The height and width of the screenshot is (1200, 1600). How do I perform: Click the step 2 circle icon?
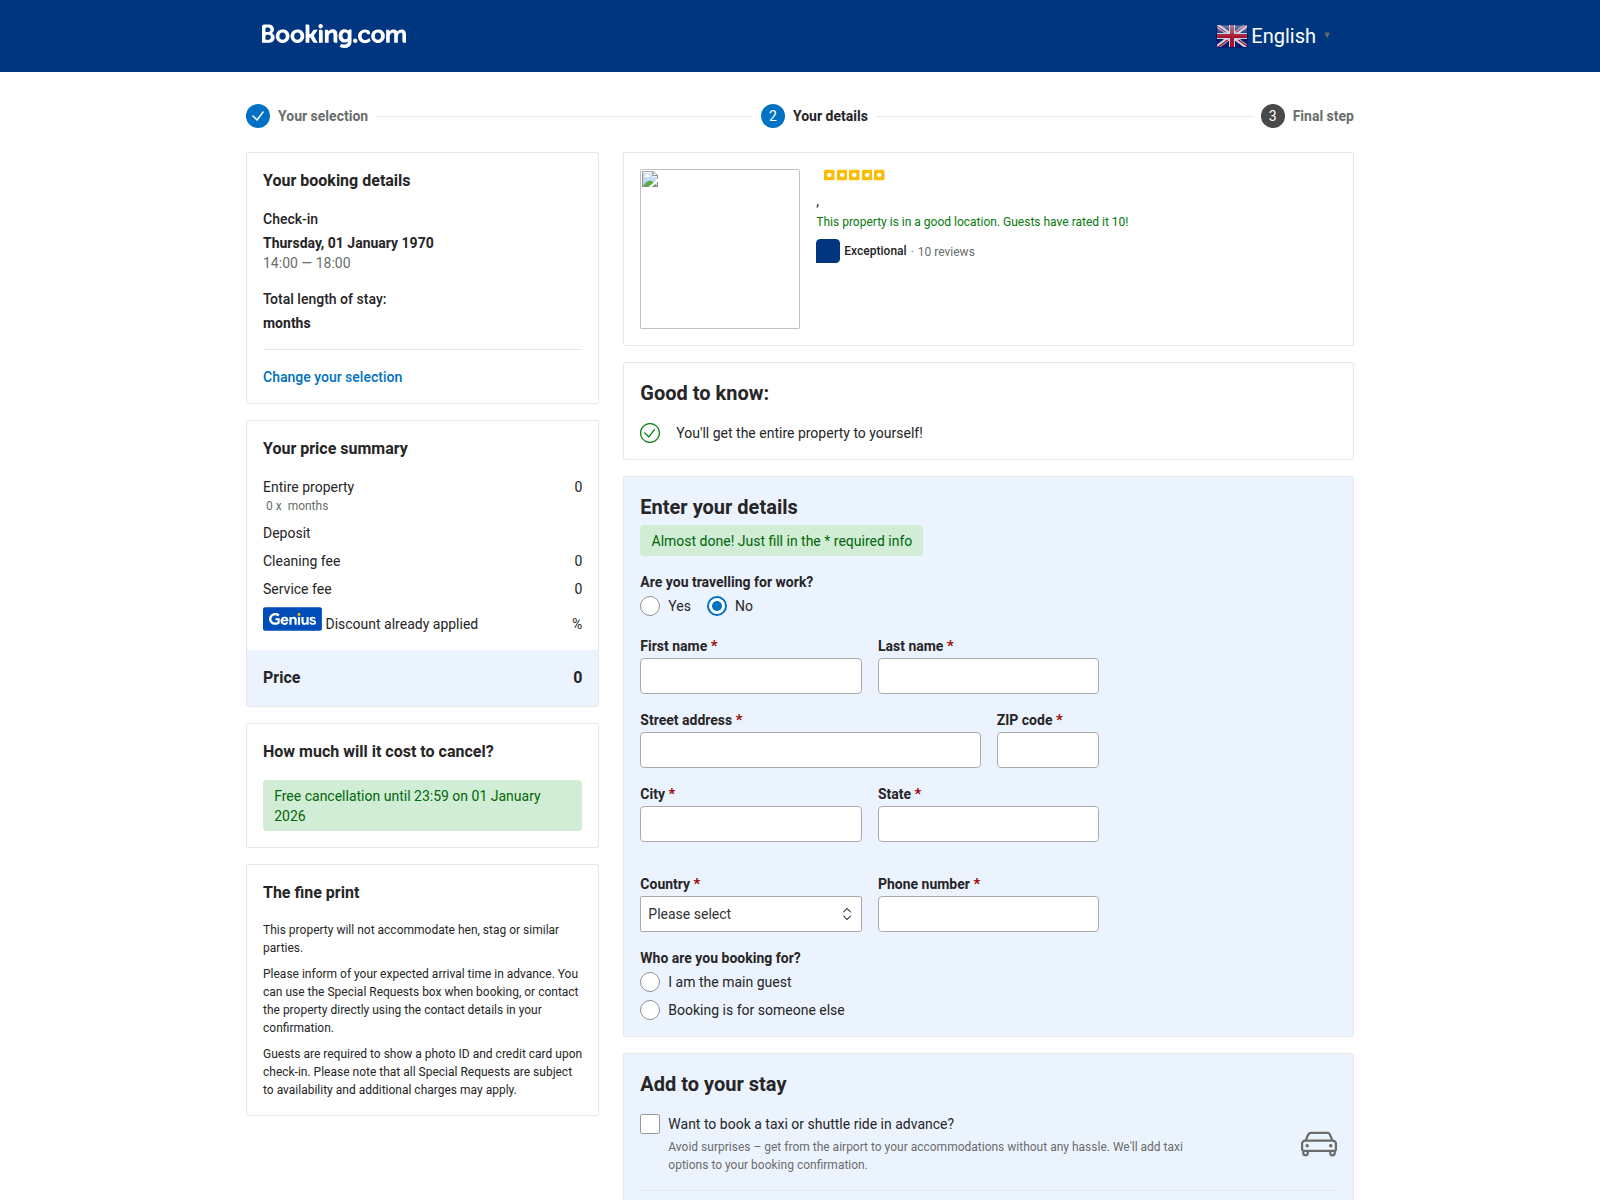[x=773, y=116]
